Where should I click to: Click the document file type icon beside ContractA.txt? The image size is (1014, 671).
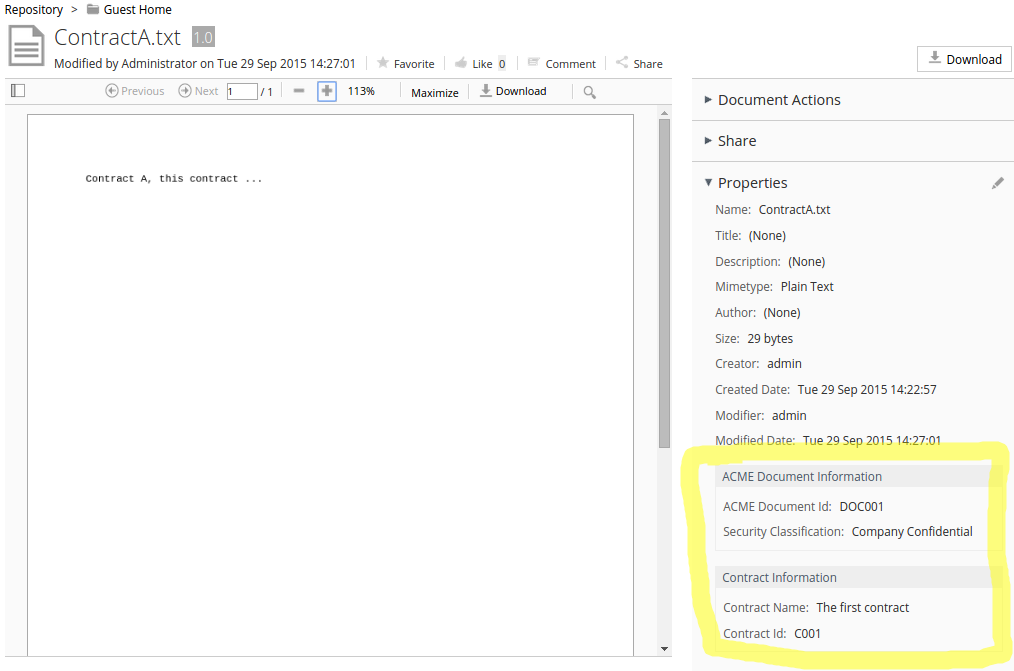click(26, 46)
